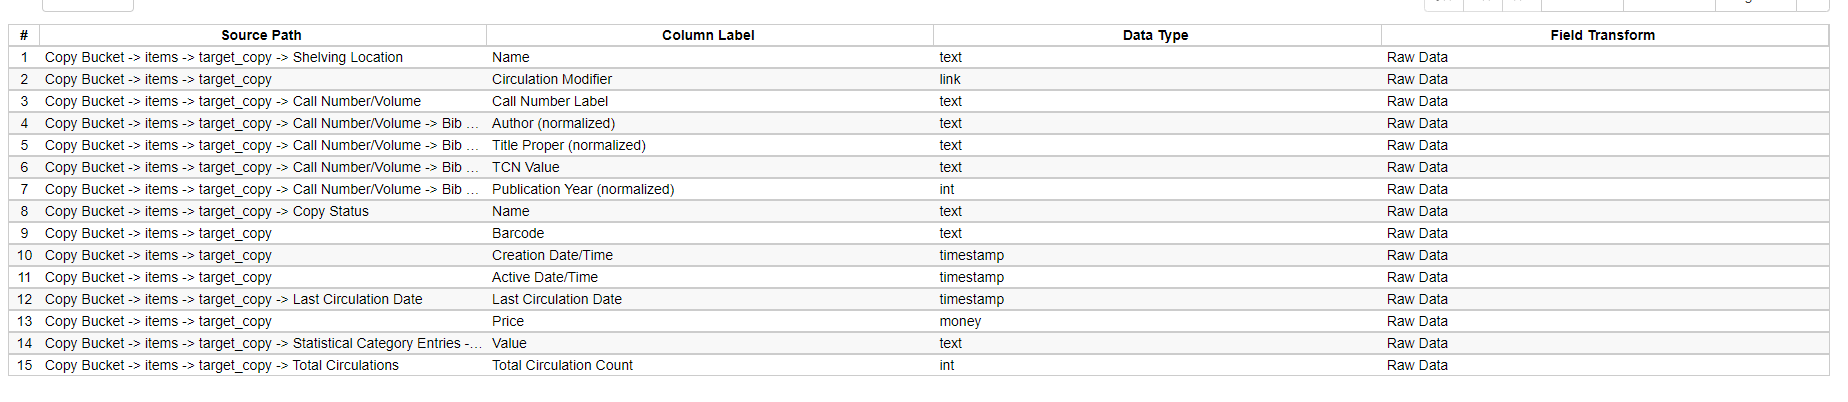
Task: Click the Call Number Label cell
Action: point(550,101)
